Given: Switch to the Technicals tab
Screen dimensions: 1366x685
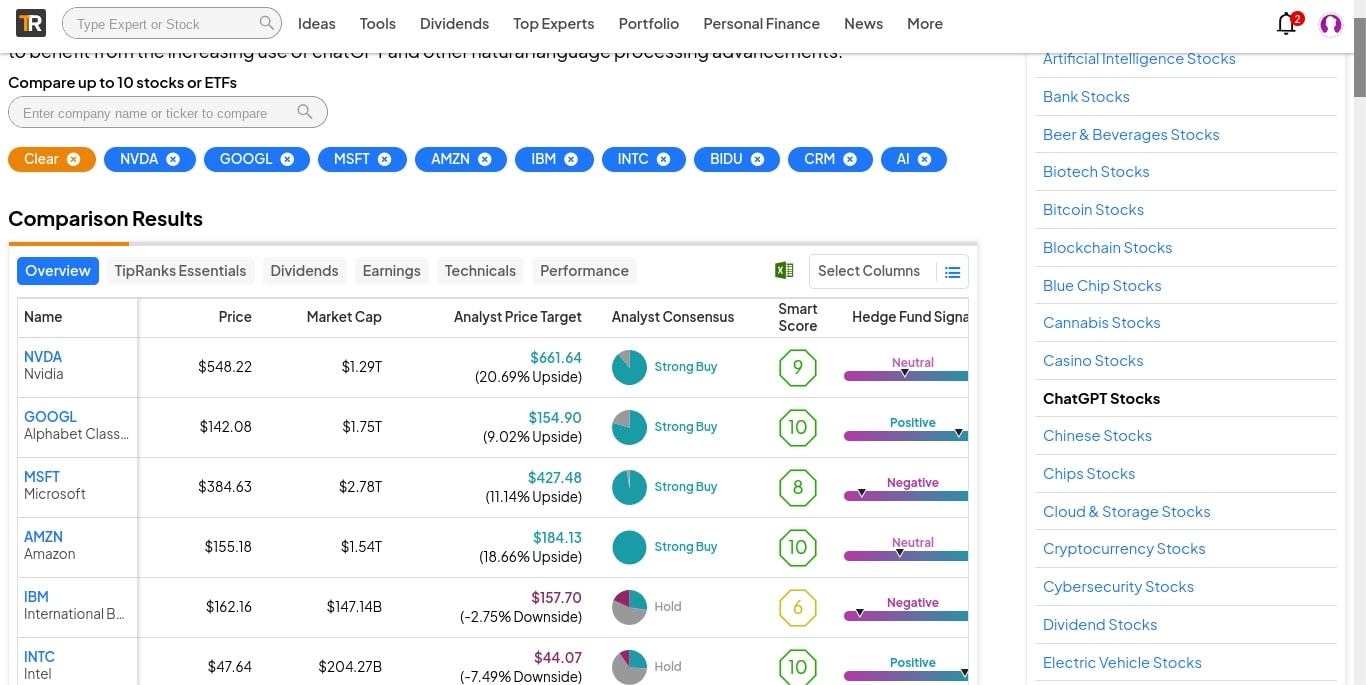Looking at the screenshot, I should point(480,271).
